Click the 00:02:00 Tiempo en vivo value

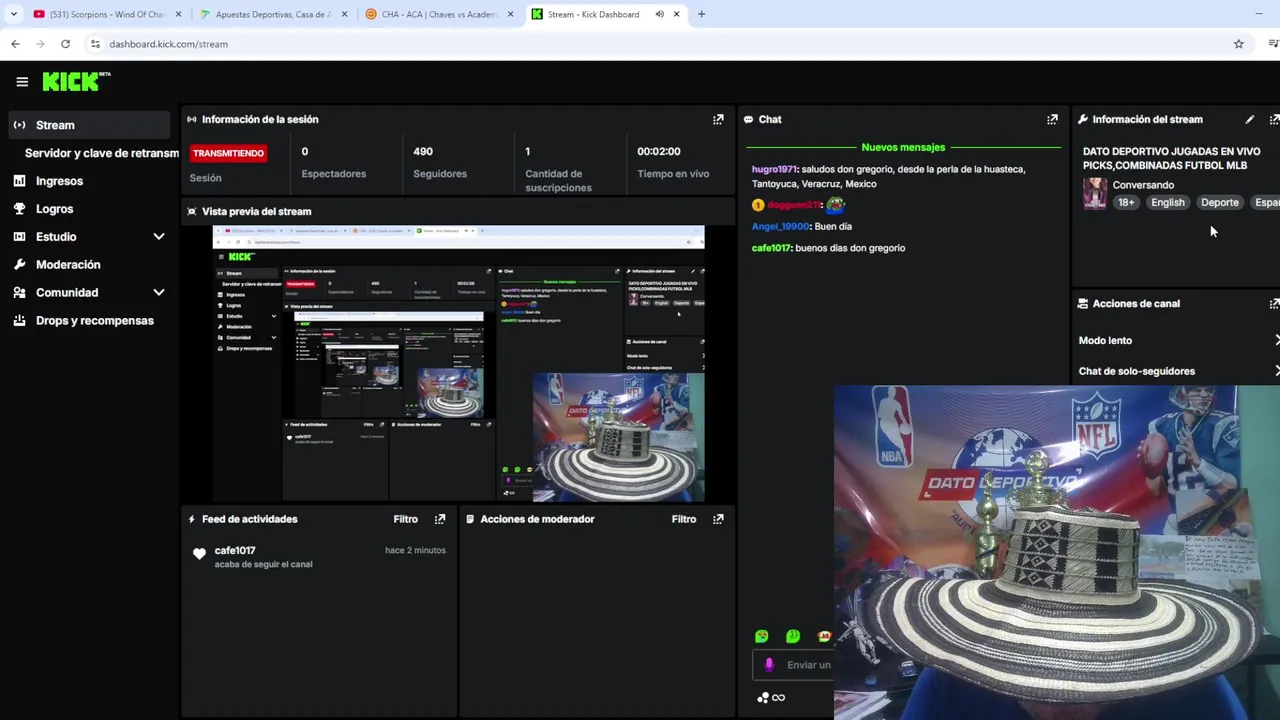coord(659,151)
